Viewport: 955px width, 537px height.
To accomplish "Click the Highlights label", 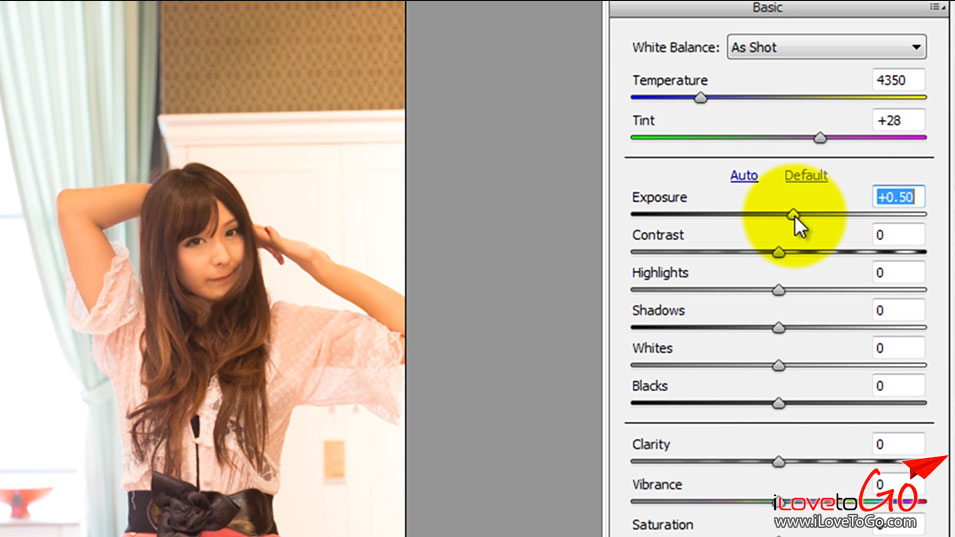I will [x=660, y=273].
